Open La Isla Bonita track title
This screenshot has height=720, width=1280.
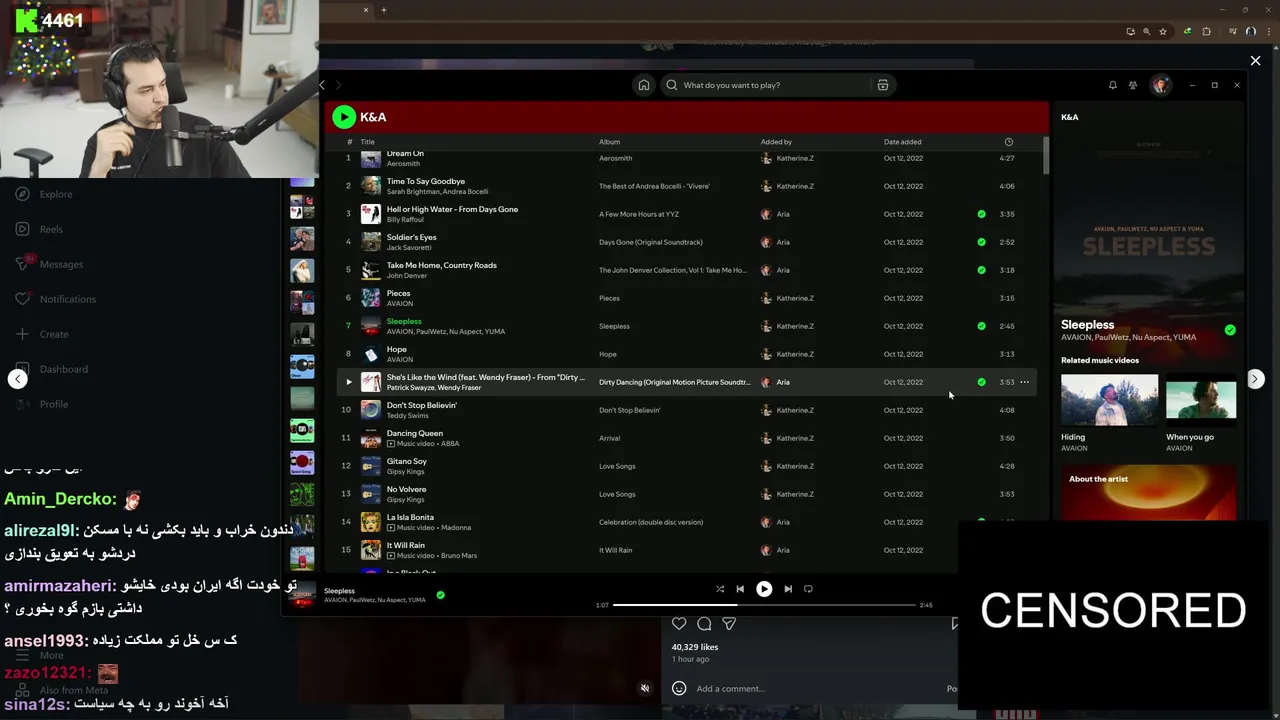410,517
